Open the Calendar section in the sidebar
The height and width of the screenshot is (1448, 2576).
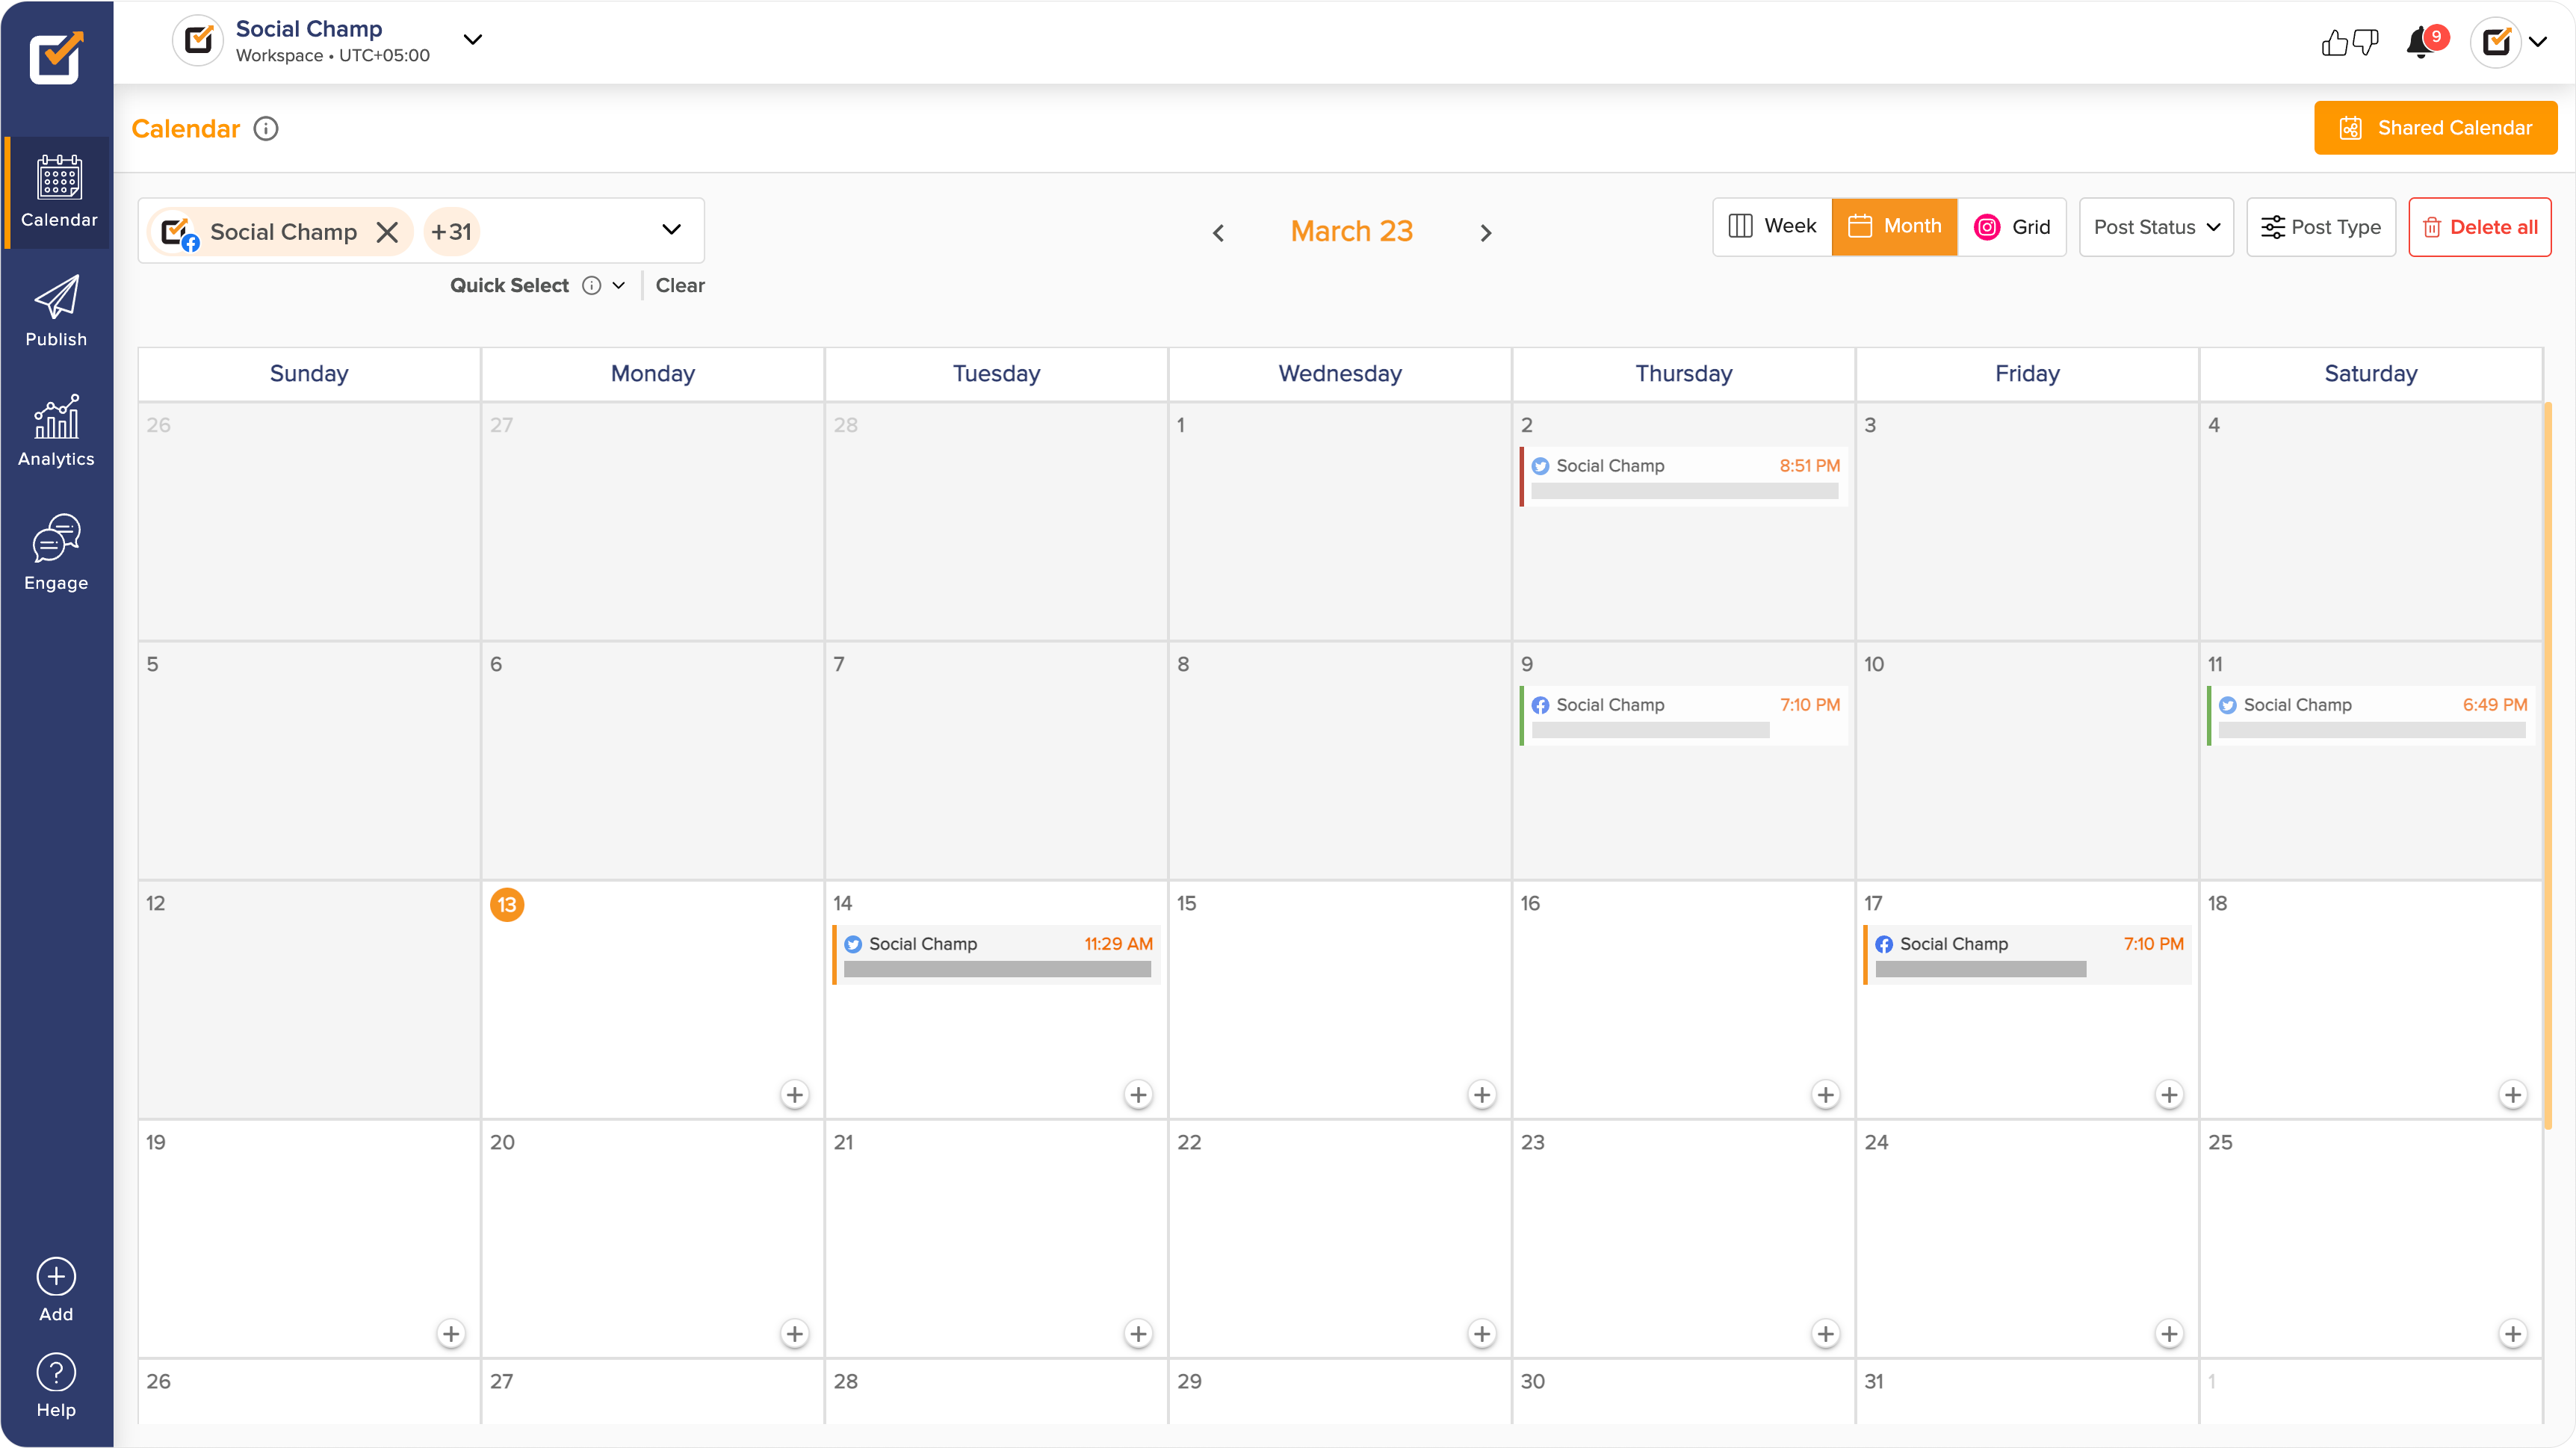pyautogui.click(x=58, y=192)
